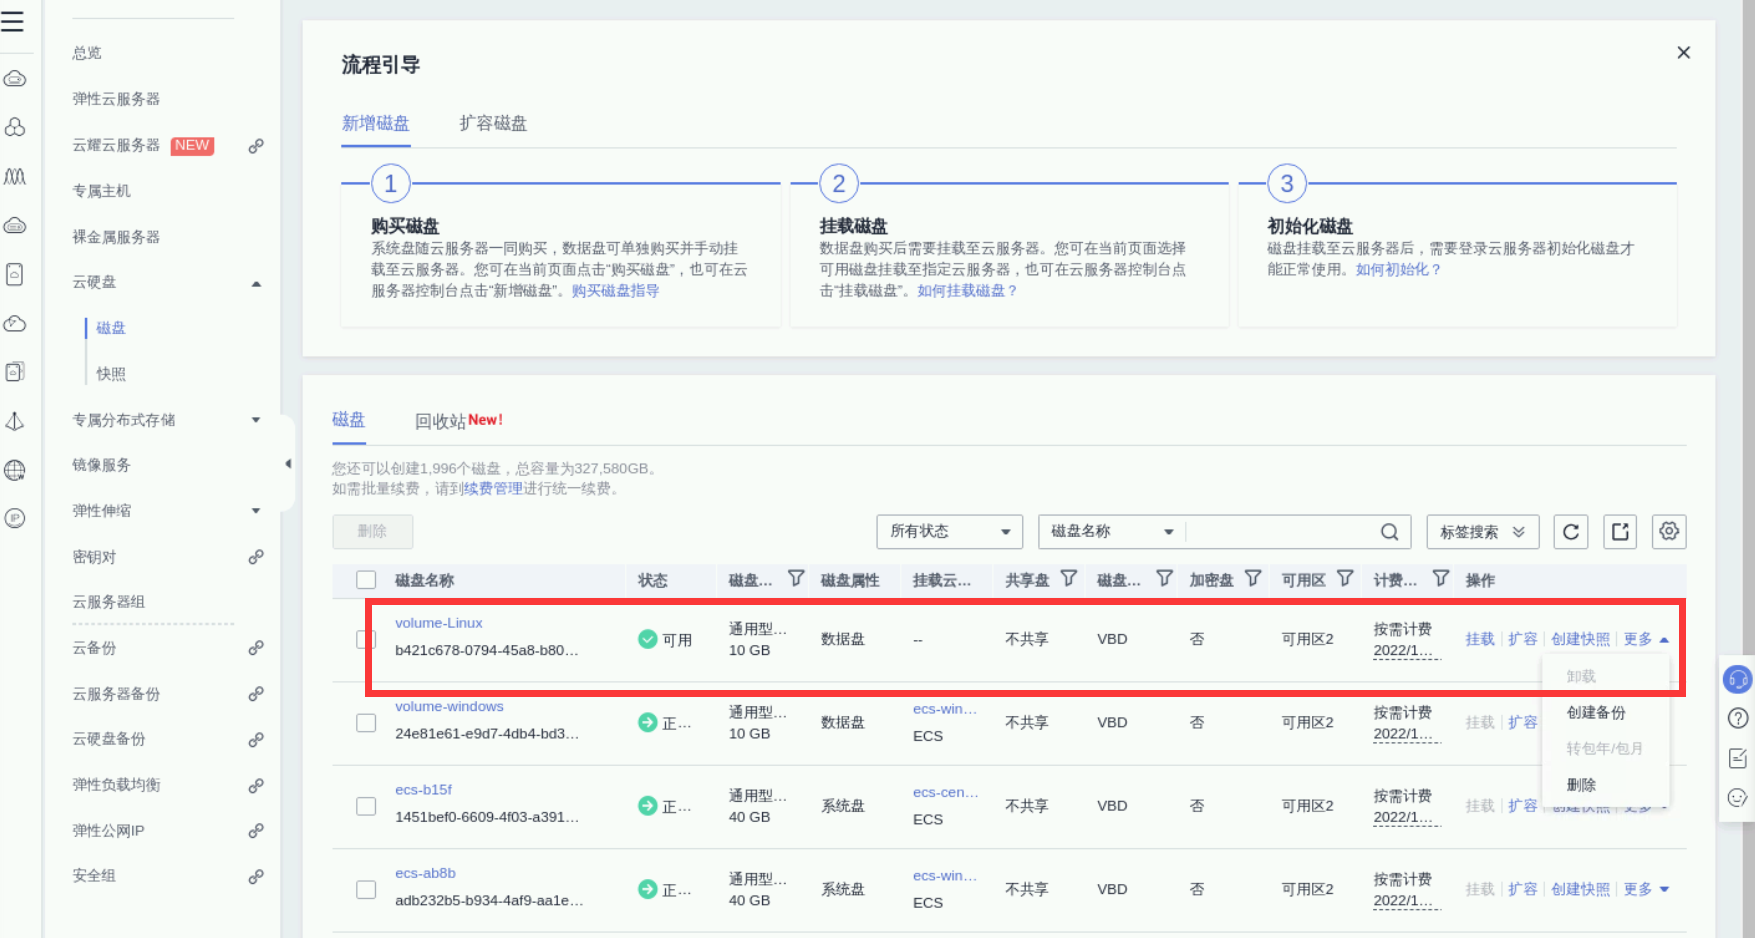Viewport: 1755px width, 938px height.
Task: Click the link icon beside 安全组
Action: click(x=256, y=877)
